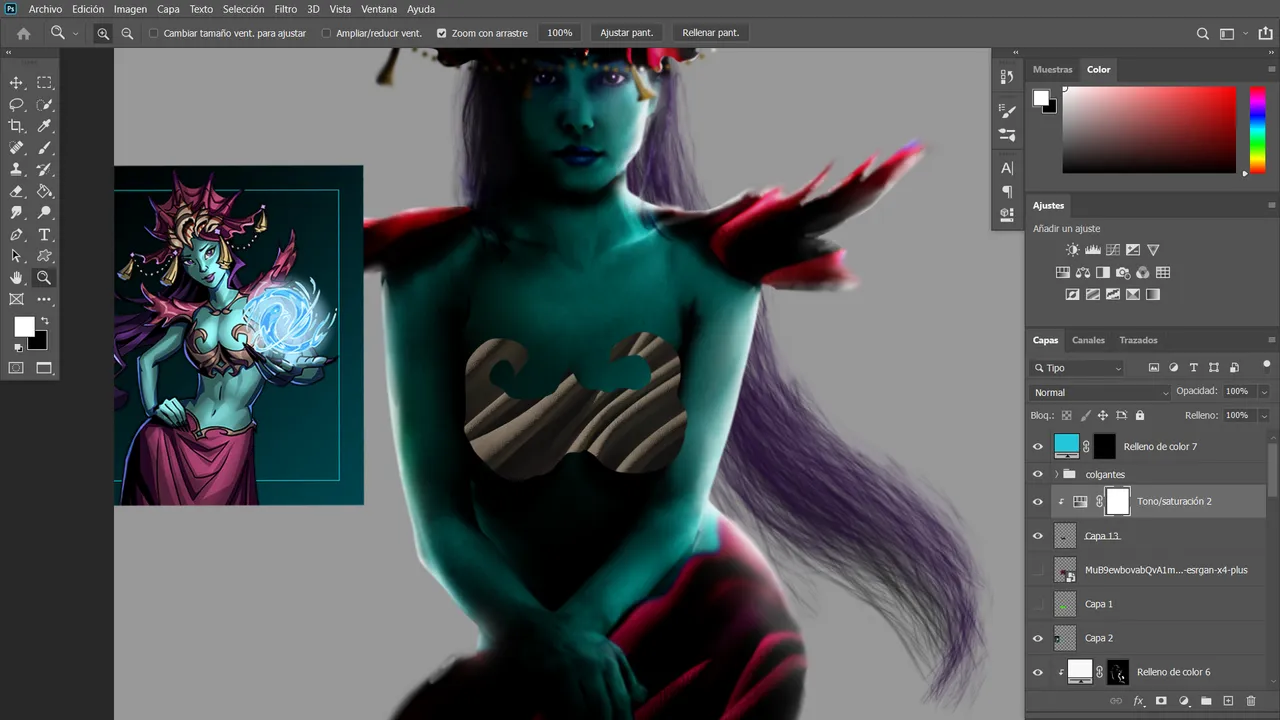This screenshot has width=1280, height=720.
Task: Uncheck Zoom con arrastre
Action: (x=442, y=33)
